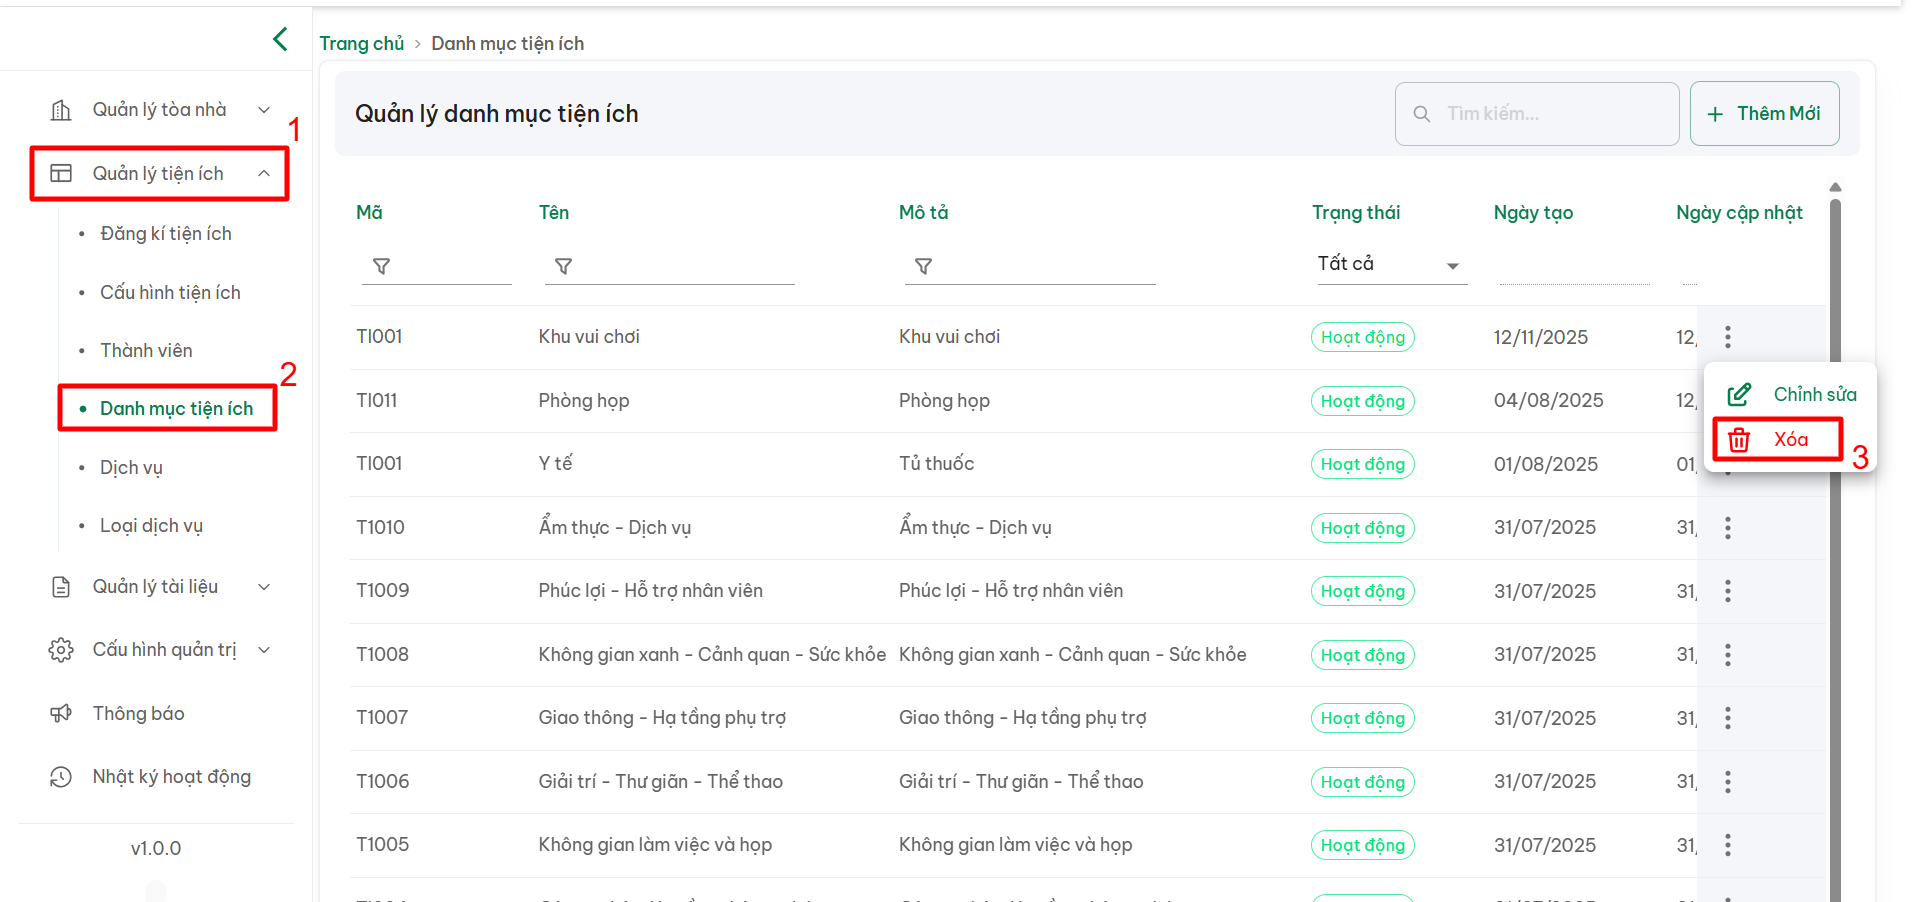Click the filter icon under Mô tả column
This screenshot has height=902, width=1920.
923,266
